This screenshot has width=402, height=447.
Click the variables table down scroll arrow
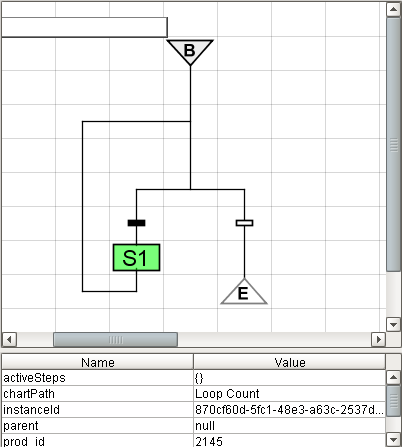(393, 440)
